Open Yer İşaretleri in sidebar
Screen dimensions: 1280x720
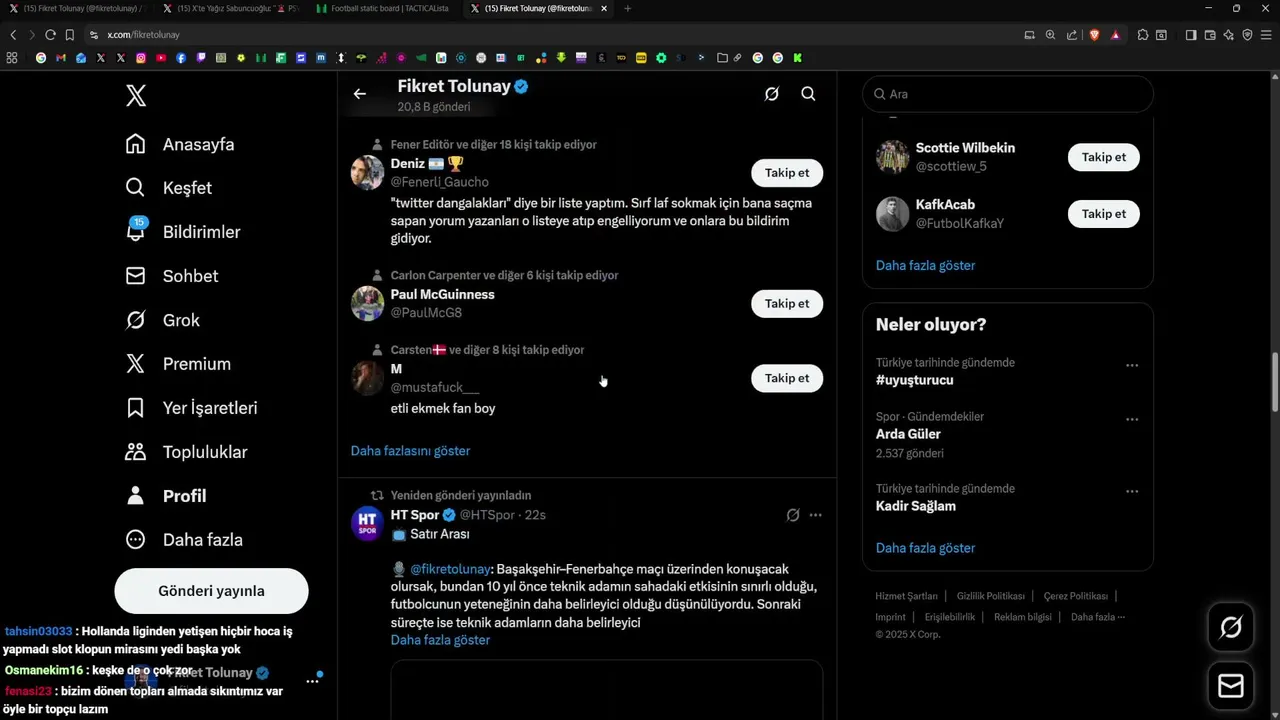(x=191, y=408)
